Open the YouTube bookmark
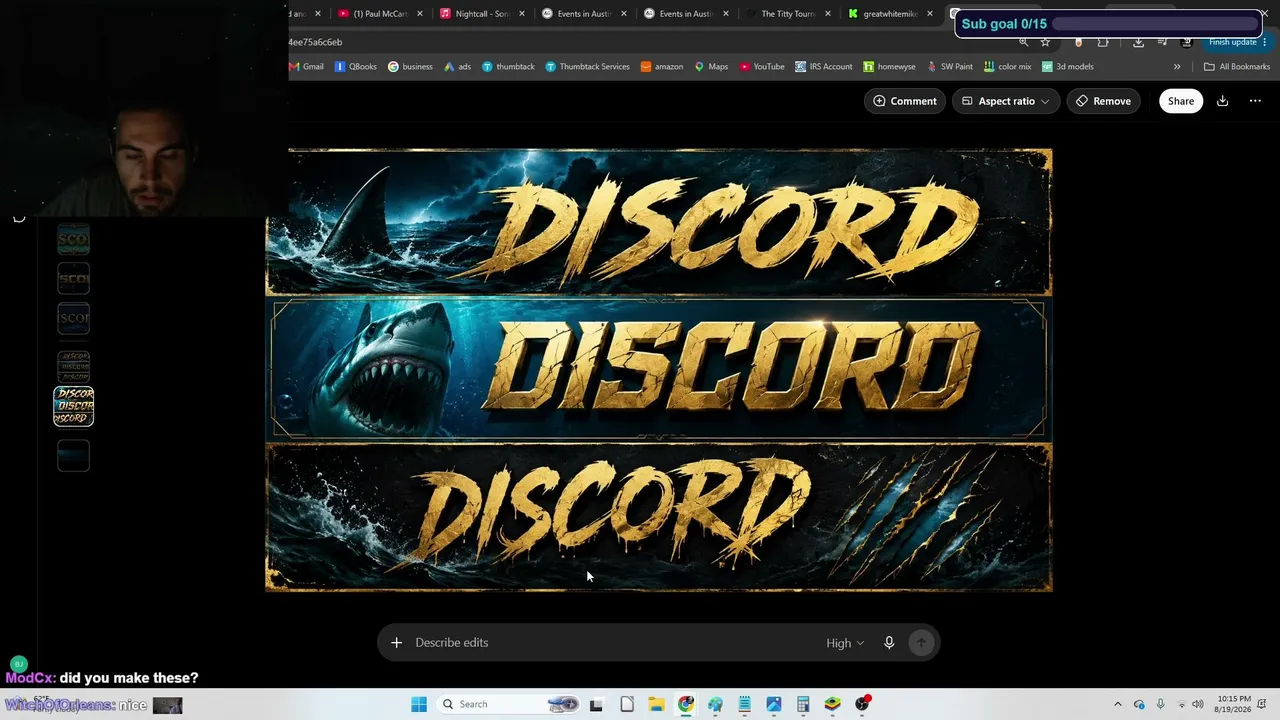 (x=762, y=67)
